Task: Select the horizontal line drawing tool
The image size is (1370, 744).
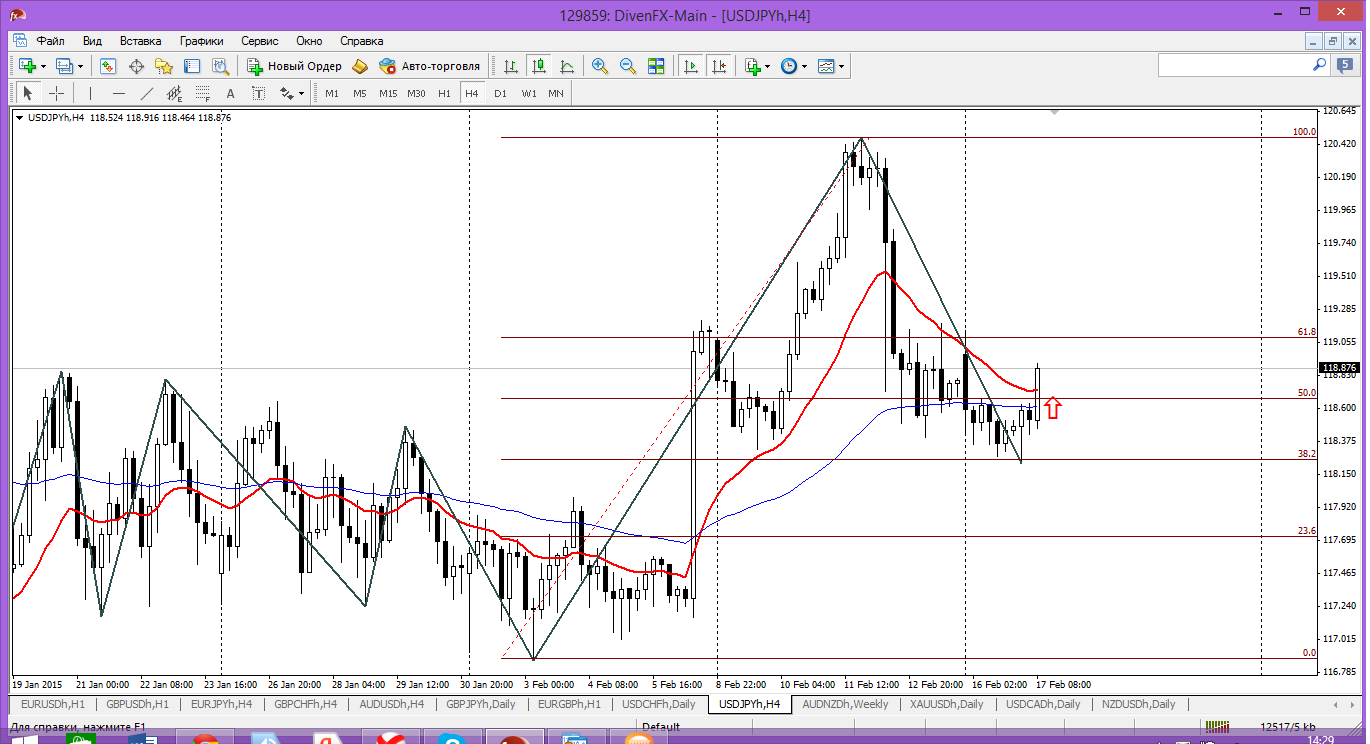Action: 119,93
